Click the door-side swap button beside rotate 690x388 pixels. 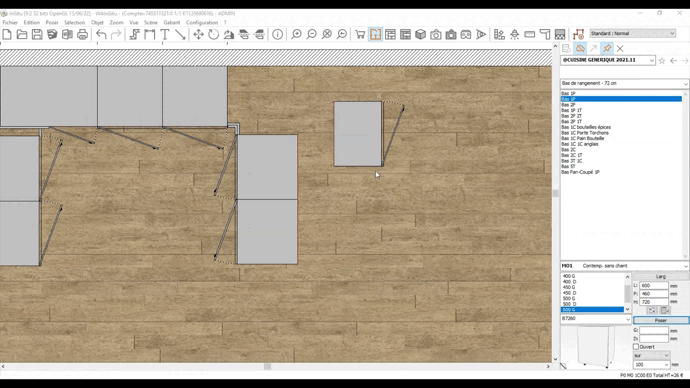point(665,311)
